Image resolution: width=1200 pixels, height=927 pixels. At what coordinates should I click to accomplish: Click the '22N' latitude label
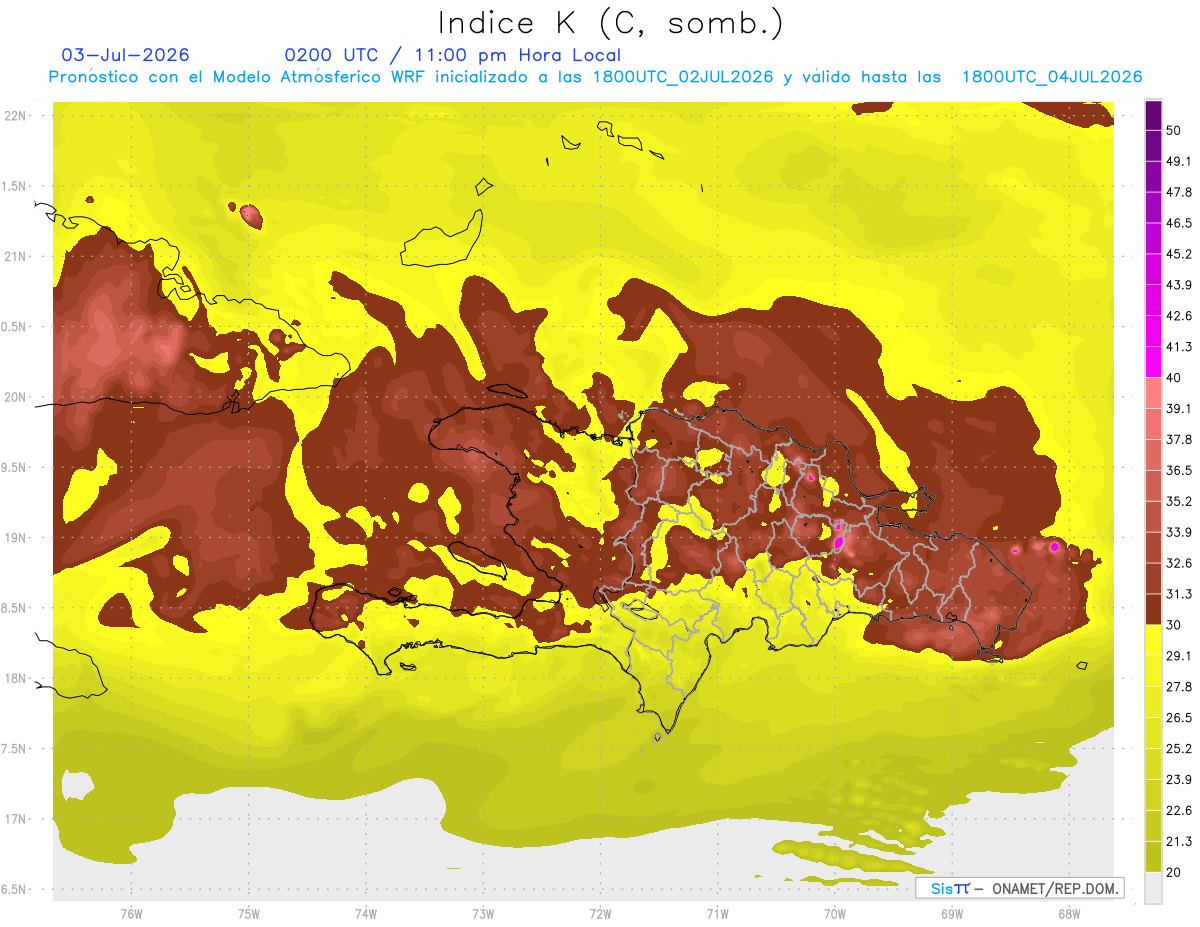coord(16,116)
